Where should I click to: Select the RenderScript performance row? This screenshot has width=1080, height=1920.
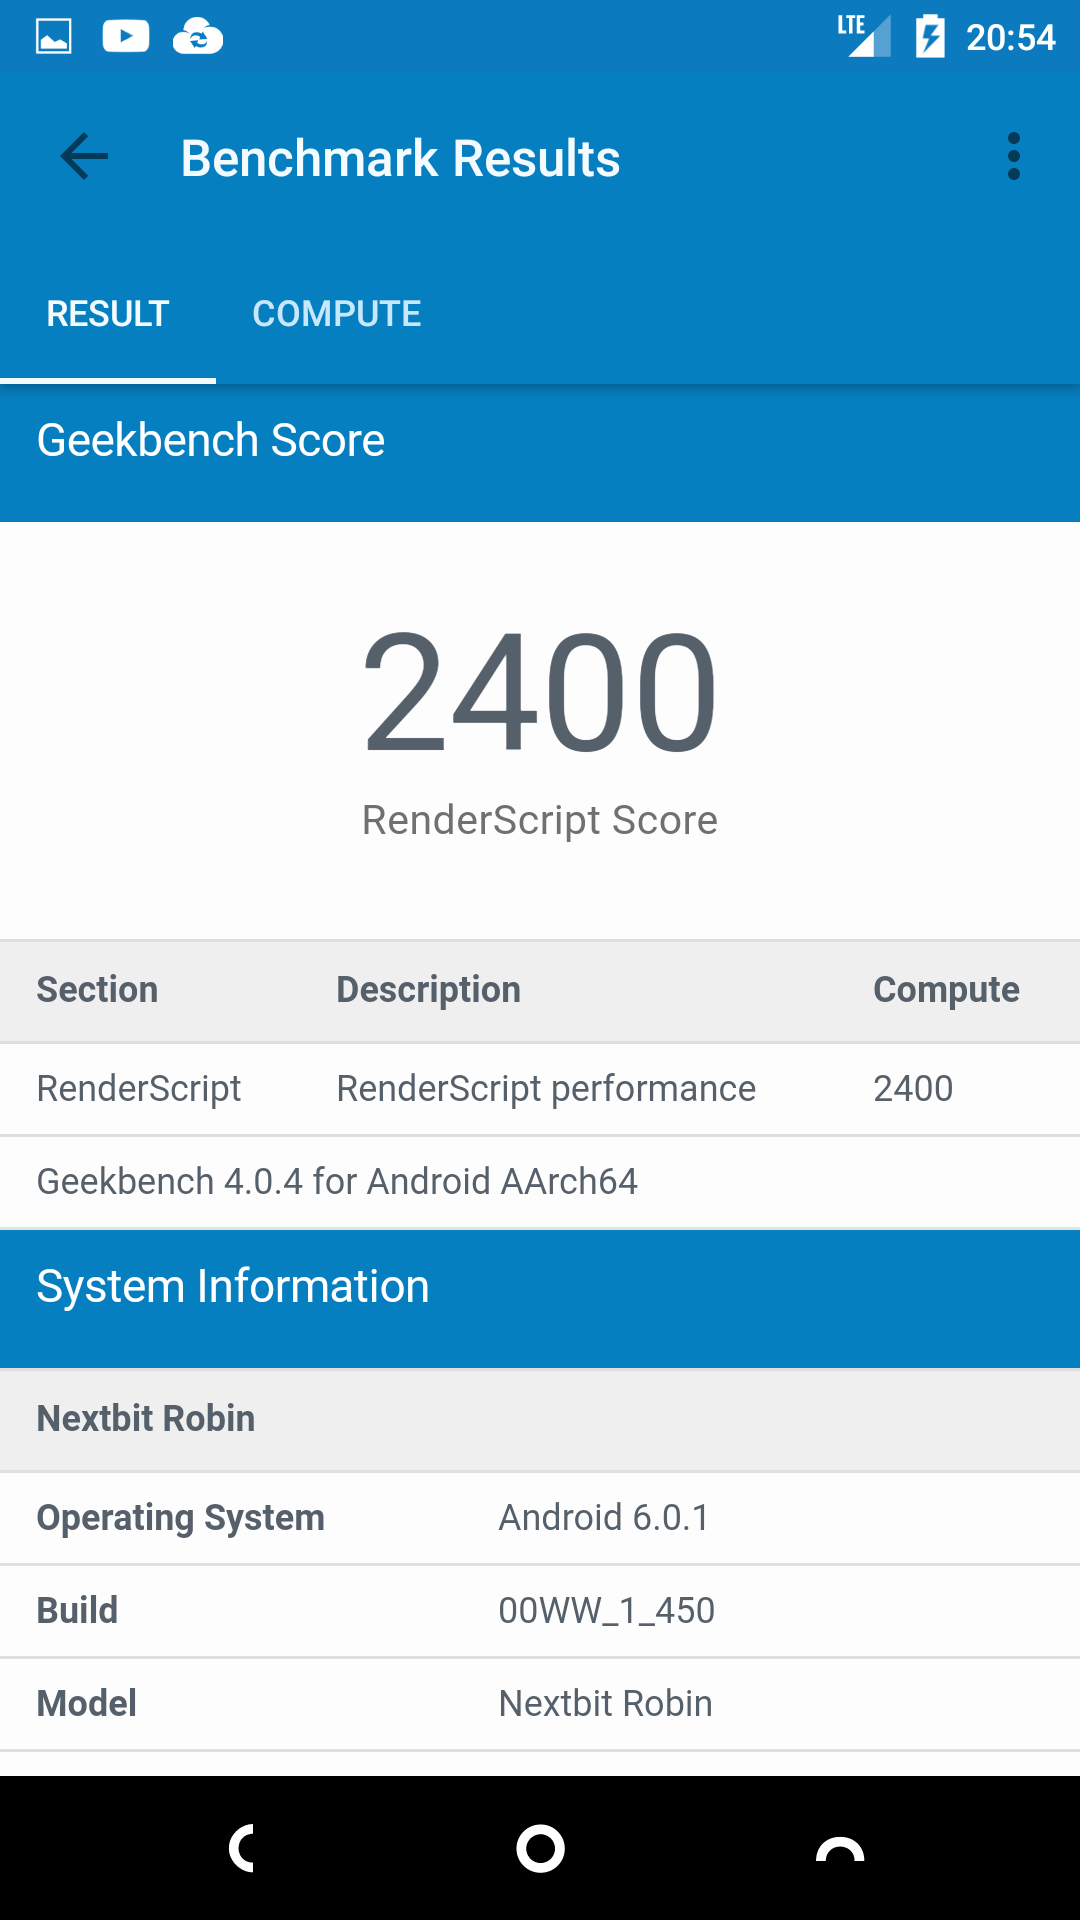[x=540, y=1089]
